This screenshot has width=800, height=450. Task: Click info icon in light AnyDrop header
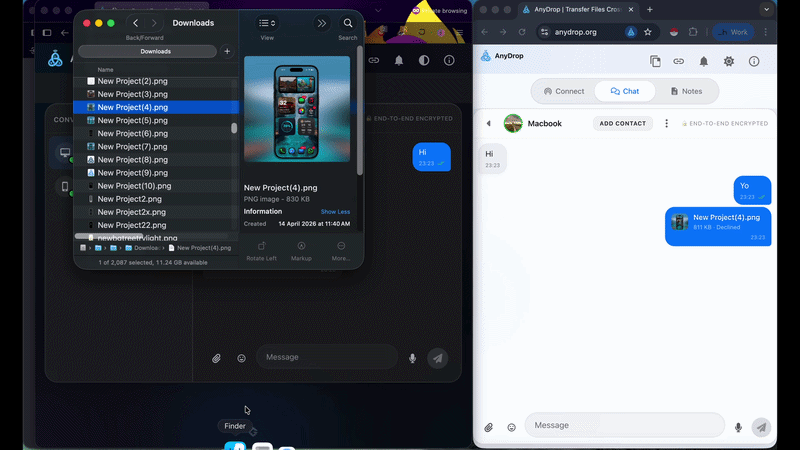coord(754,61)
